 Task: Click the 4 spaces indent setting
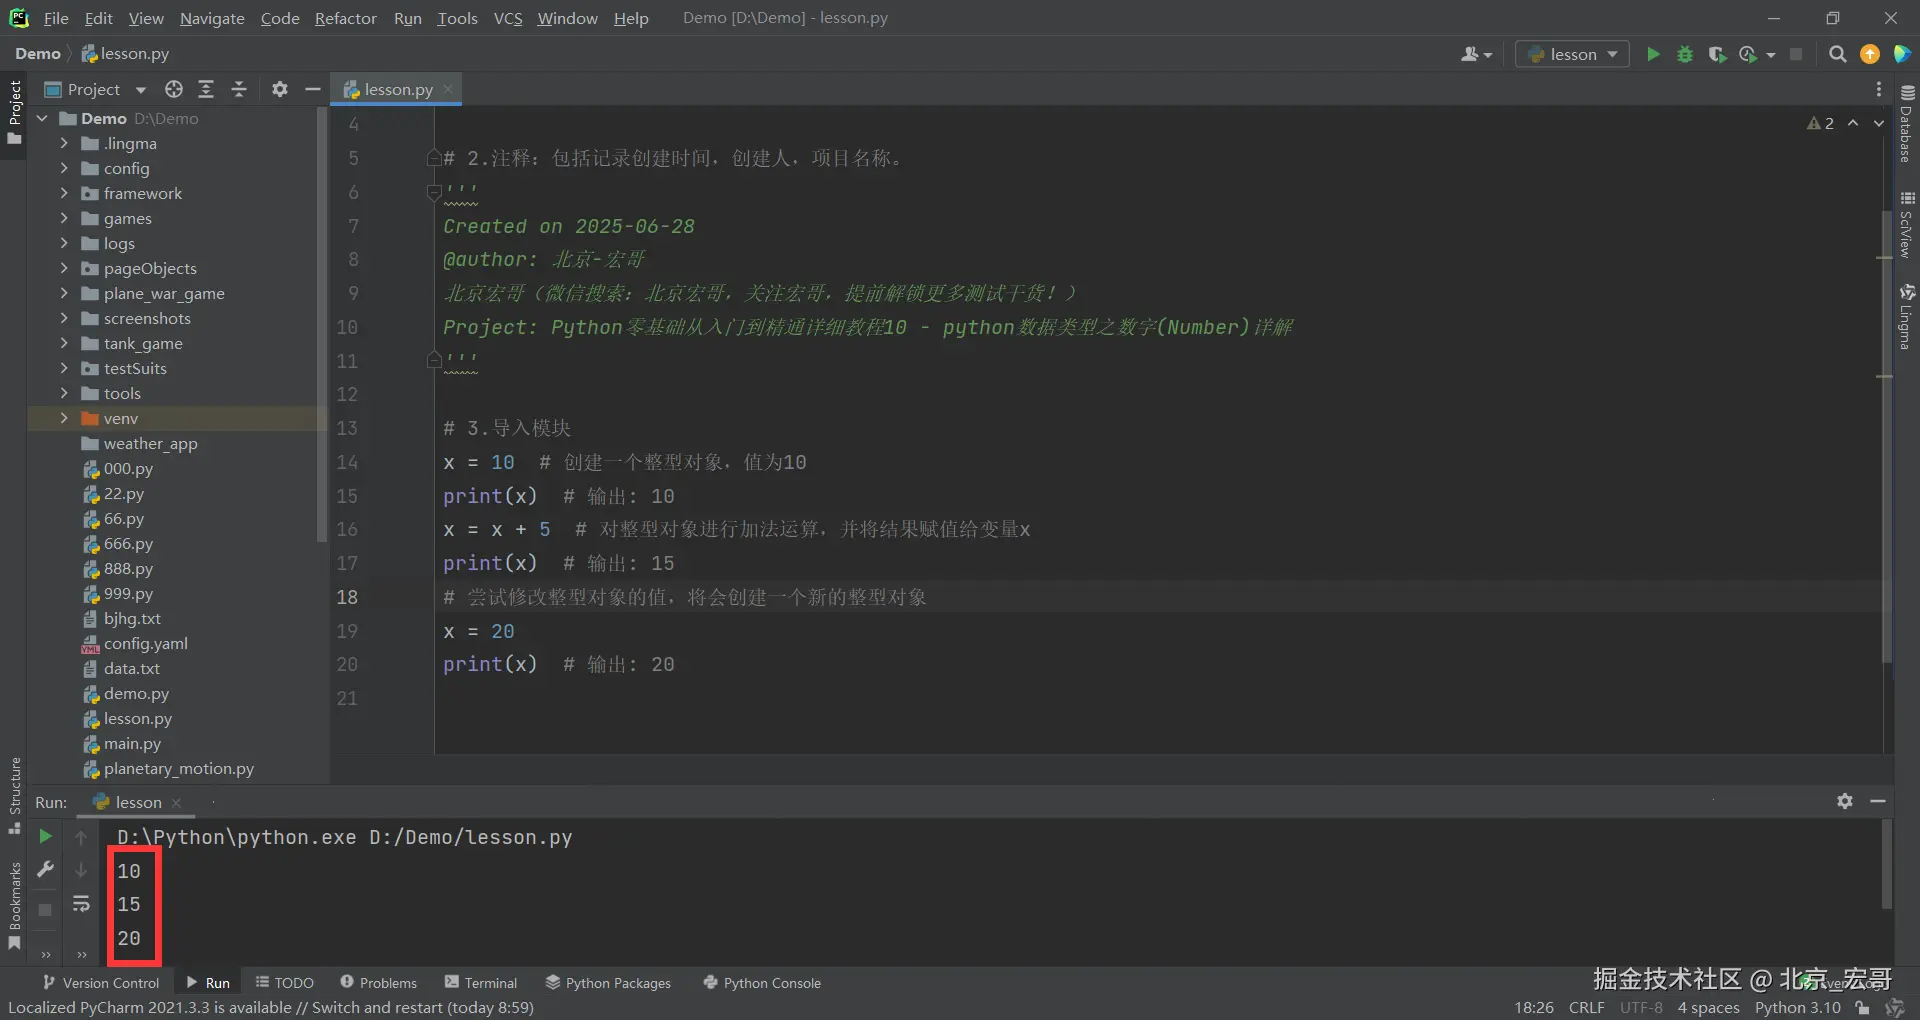click(x=1708, y=1008)
